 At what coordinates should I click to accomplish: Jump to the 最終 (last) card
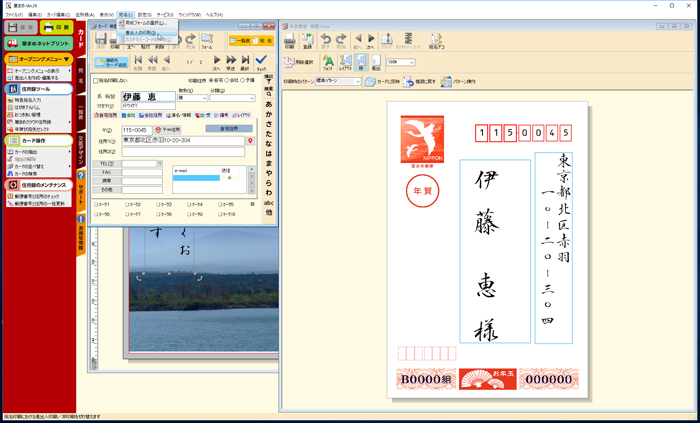(246, 62)
